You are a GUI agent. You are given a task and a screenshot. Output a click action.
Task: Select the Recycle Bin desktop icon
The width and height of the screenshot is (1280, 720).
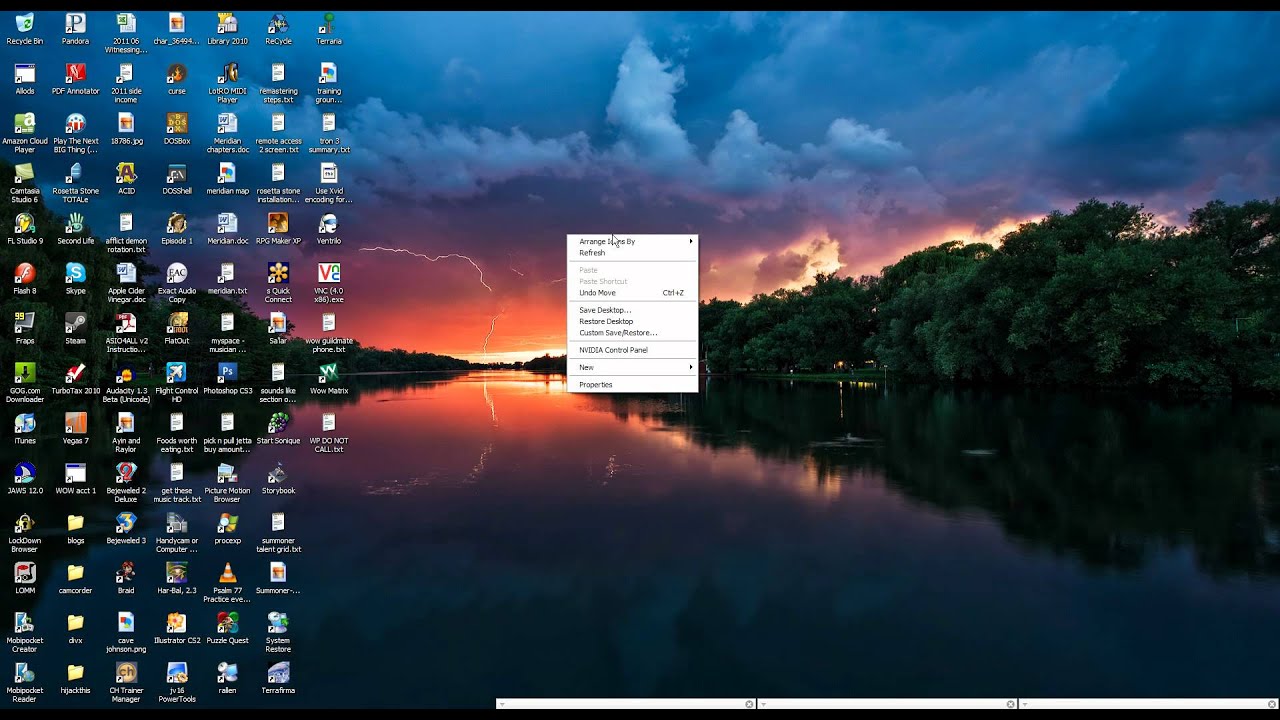(x=25, y=29)
